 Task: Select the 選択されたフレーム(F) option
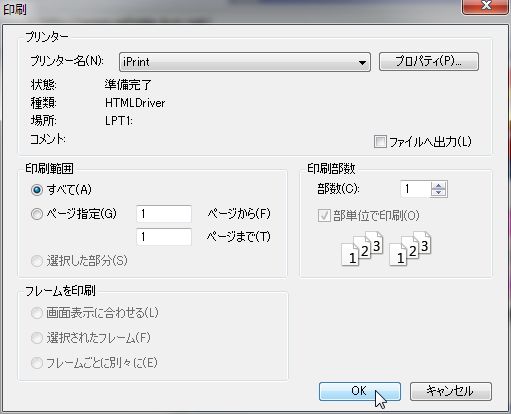37,338
